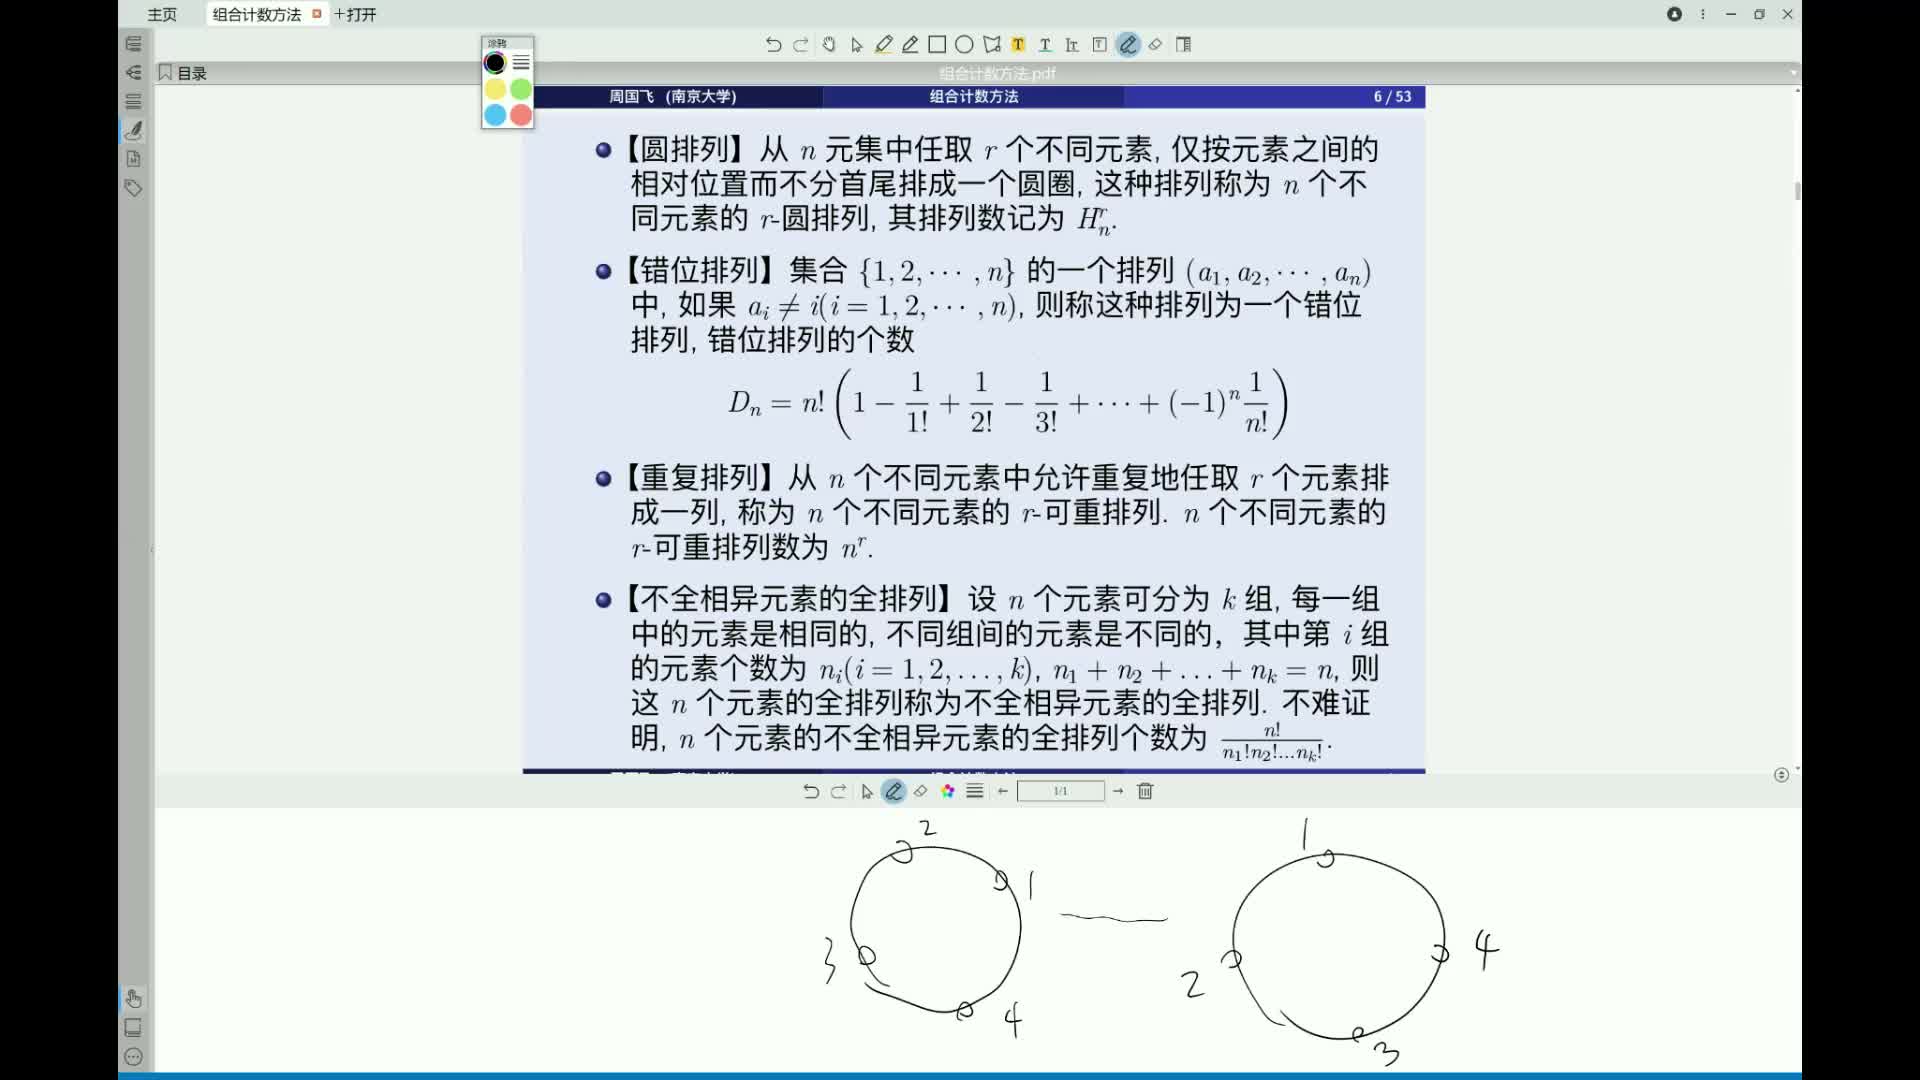Toggle the whiteboard pen tool
1920x1080 pixels.
coord(893,791)
